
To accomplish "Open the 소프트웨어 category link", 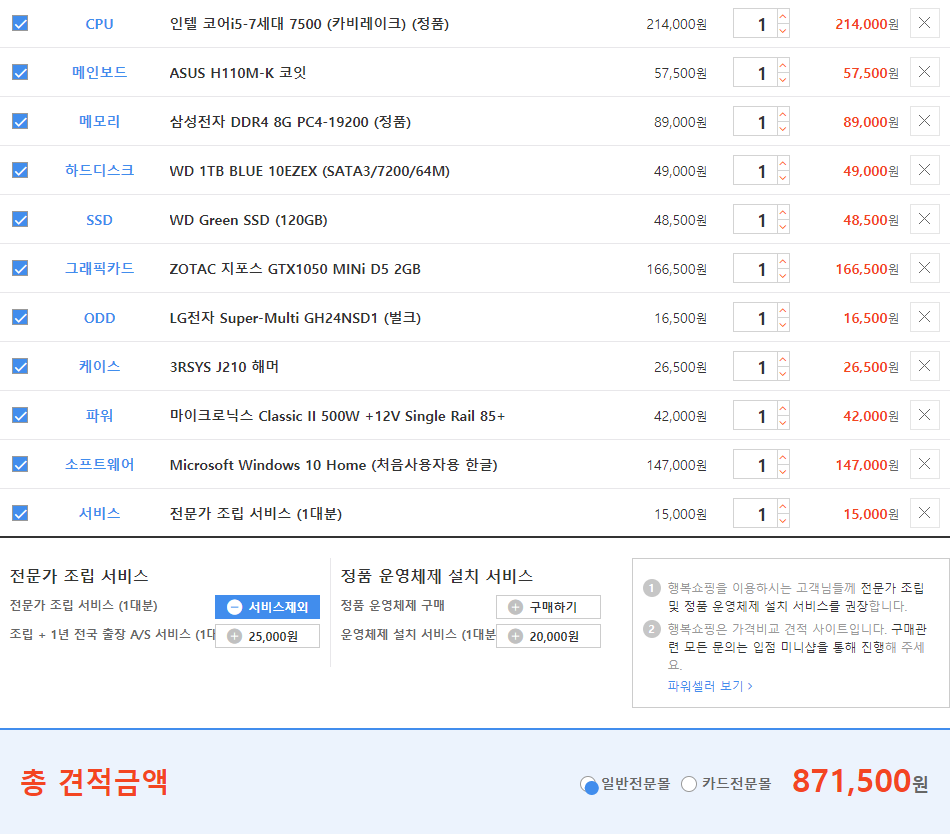I will 99,465.
